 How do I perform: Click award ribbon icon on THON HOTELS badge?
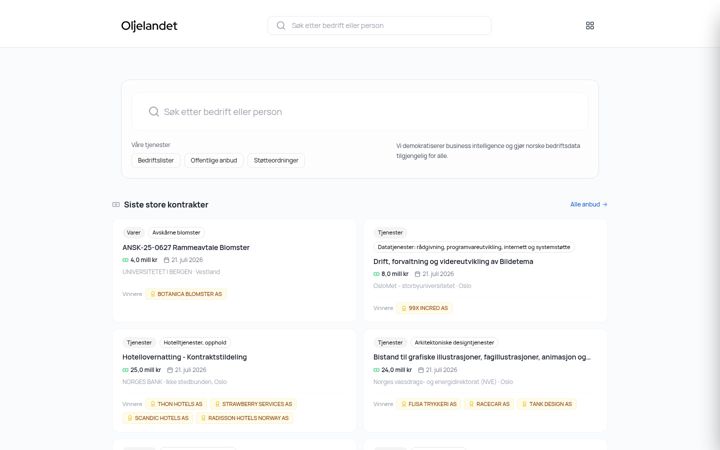coord(153,404)
